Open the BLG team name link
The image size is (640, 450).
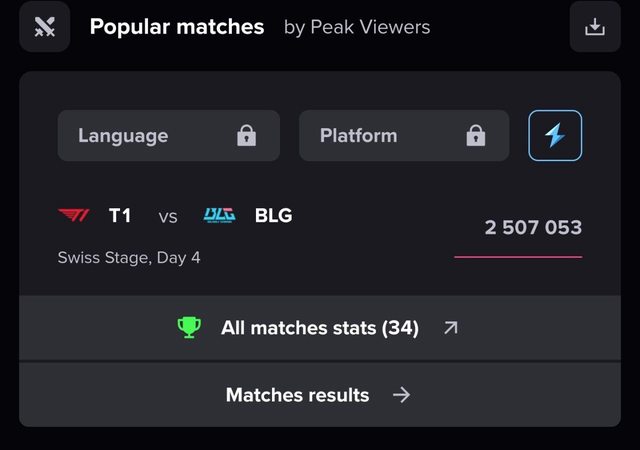pos(273,215)
